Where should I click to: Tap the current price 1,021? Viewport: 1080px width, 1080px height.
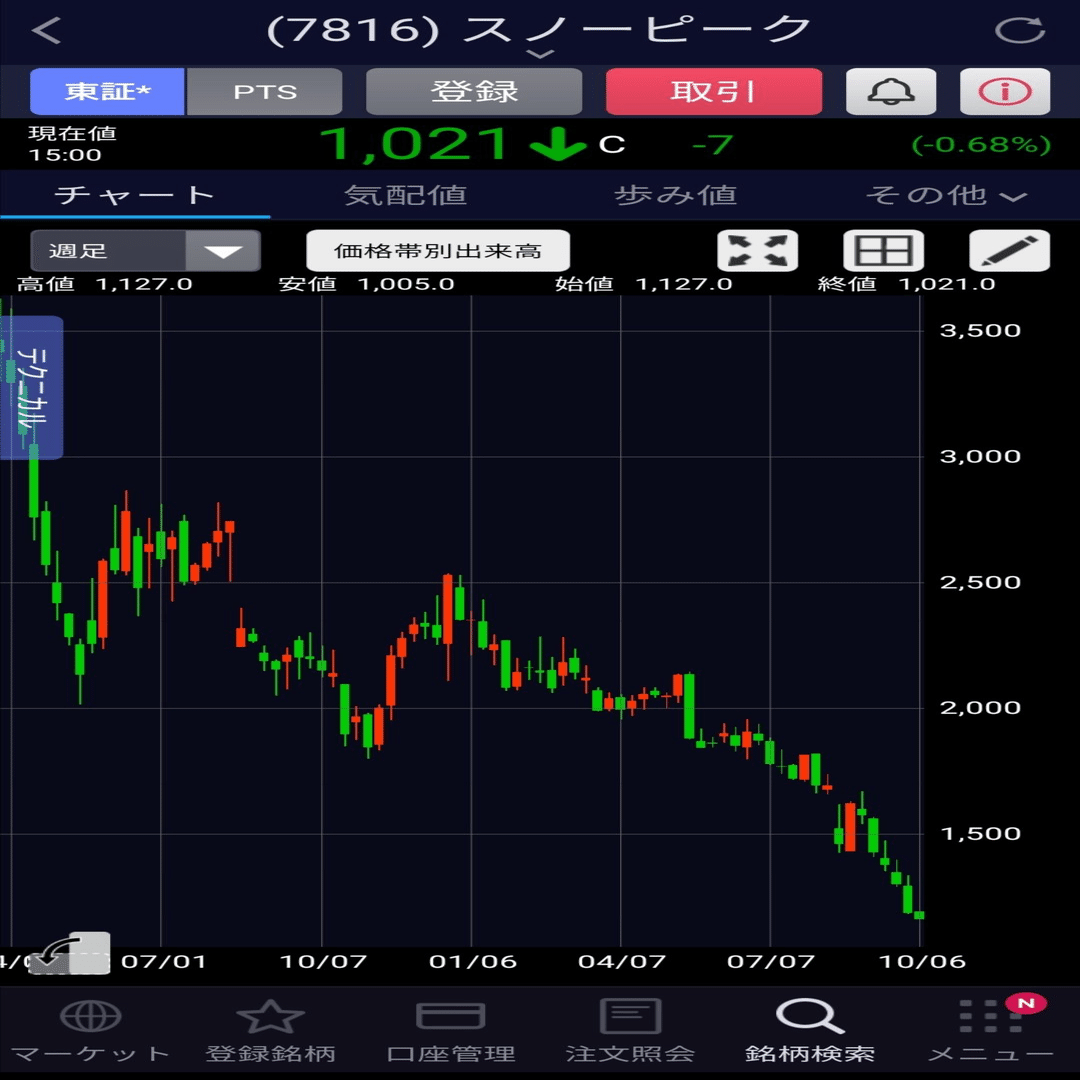click(x=415, y=145)
